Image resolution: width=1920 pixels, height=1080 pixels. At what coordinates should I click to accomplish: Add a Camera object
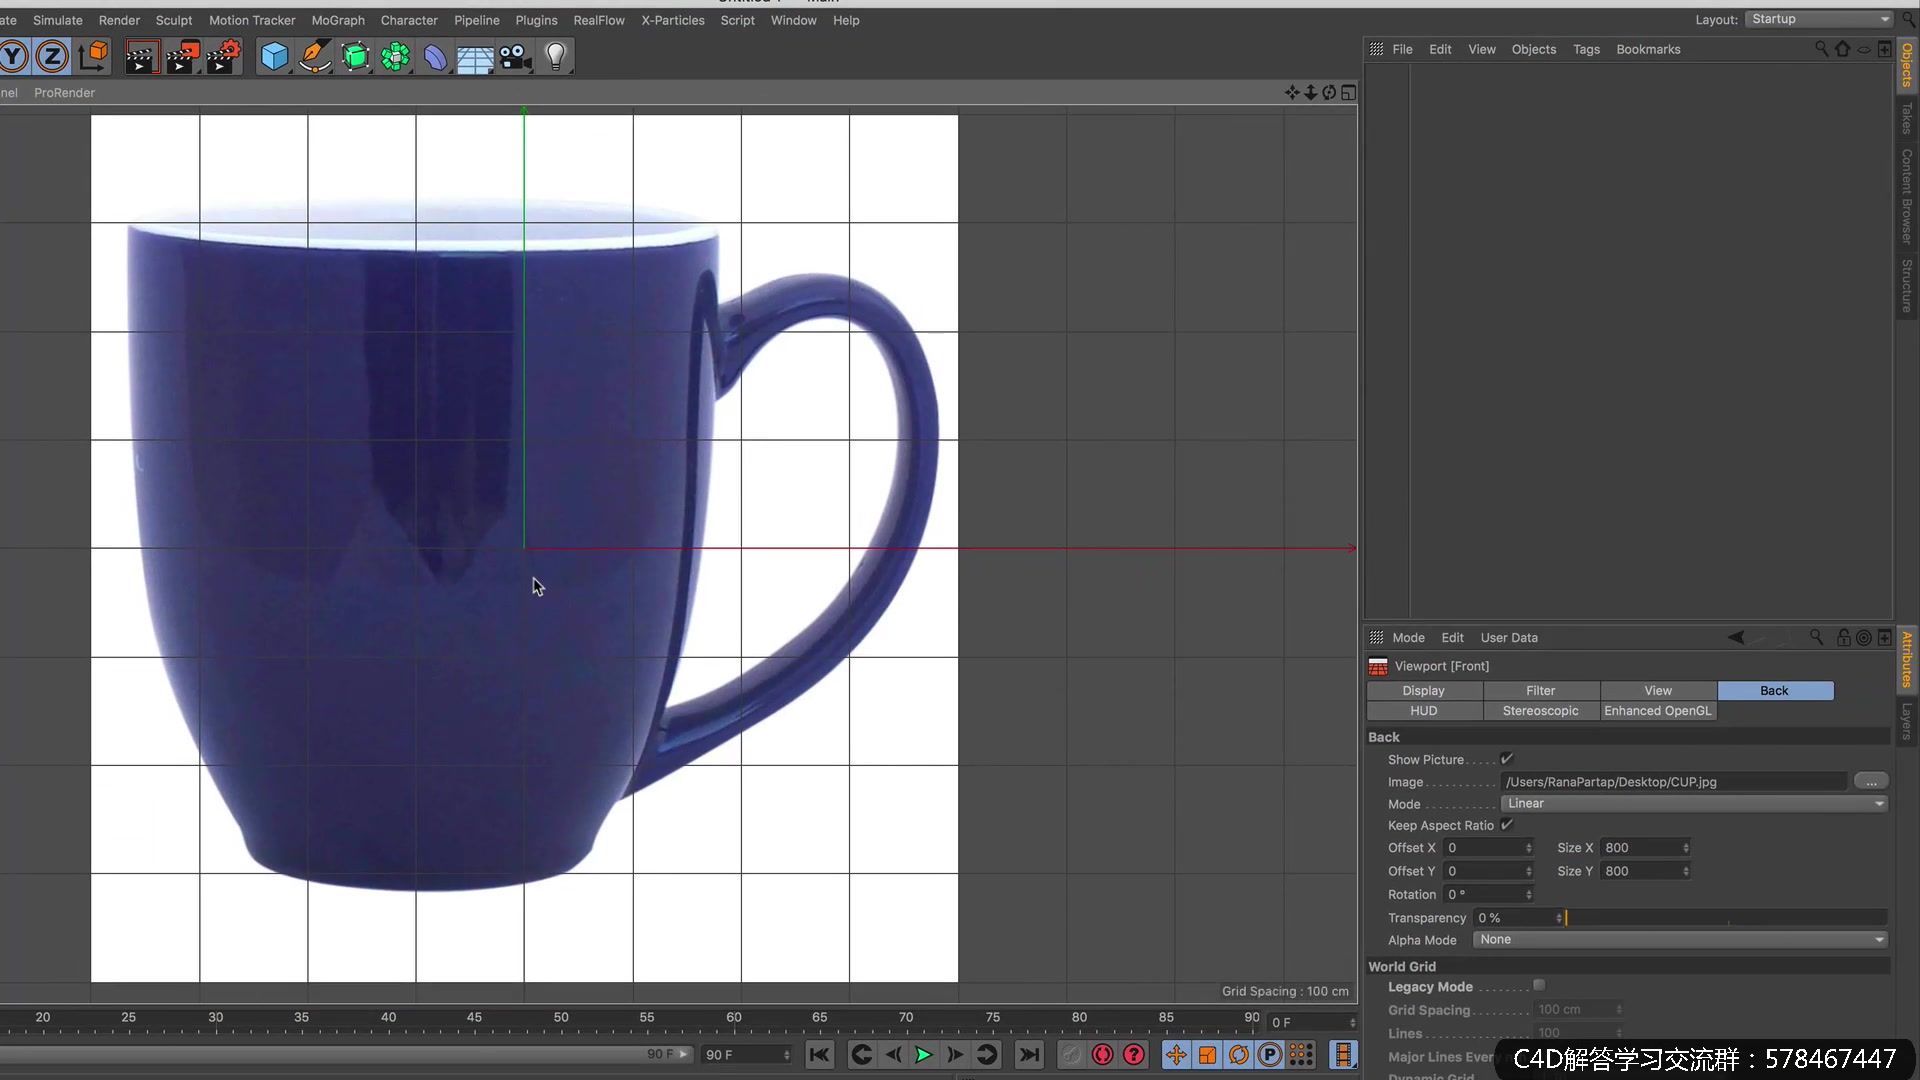click(516, 57)
